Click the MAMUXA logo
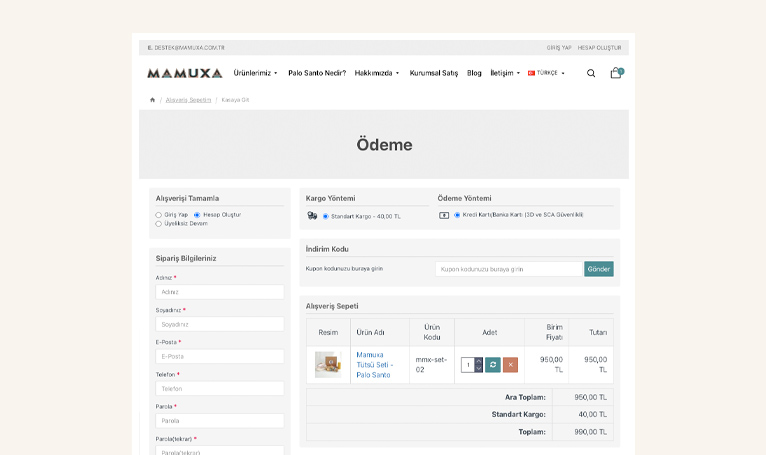 tap(184, 73)
